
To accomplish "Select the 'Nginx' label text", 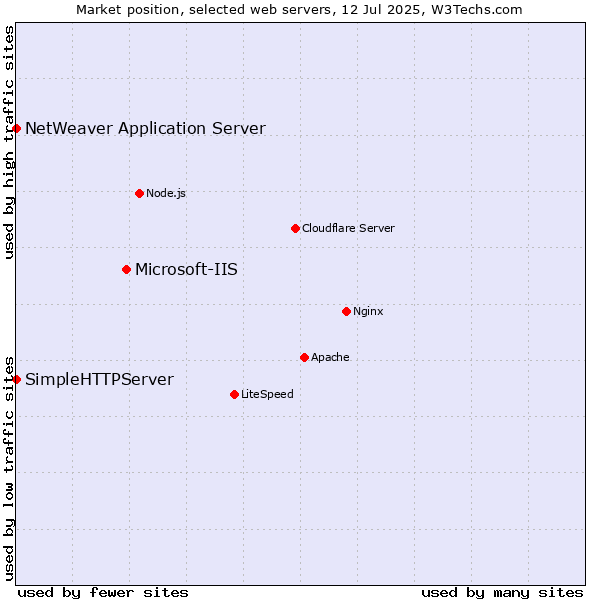I will (368, 311).
